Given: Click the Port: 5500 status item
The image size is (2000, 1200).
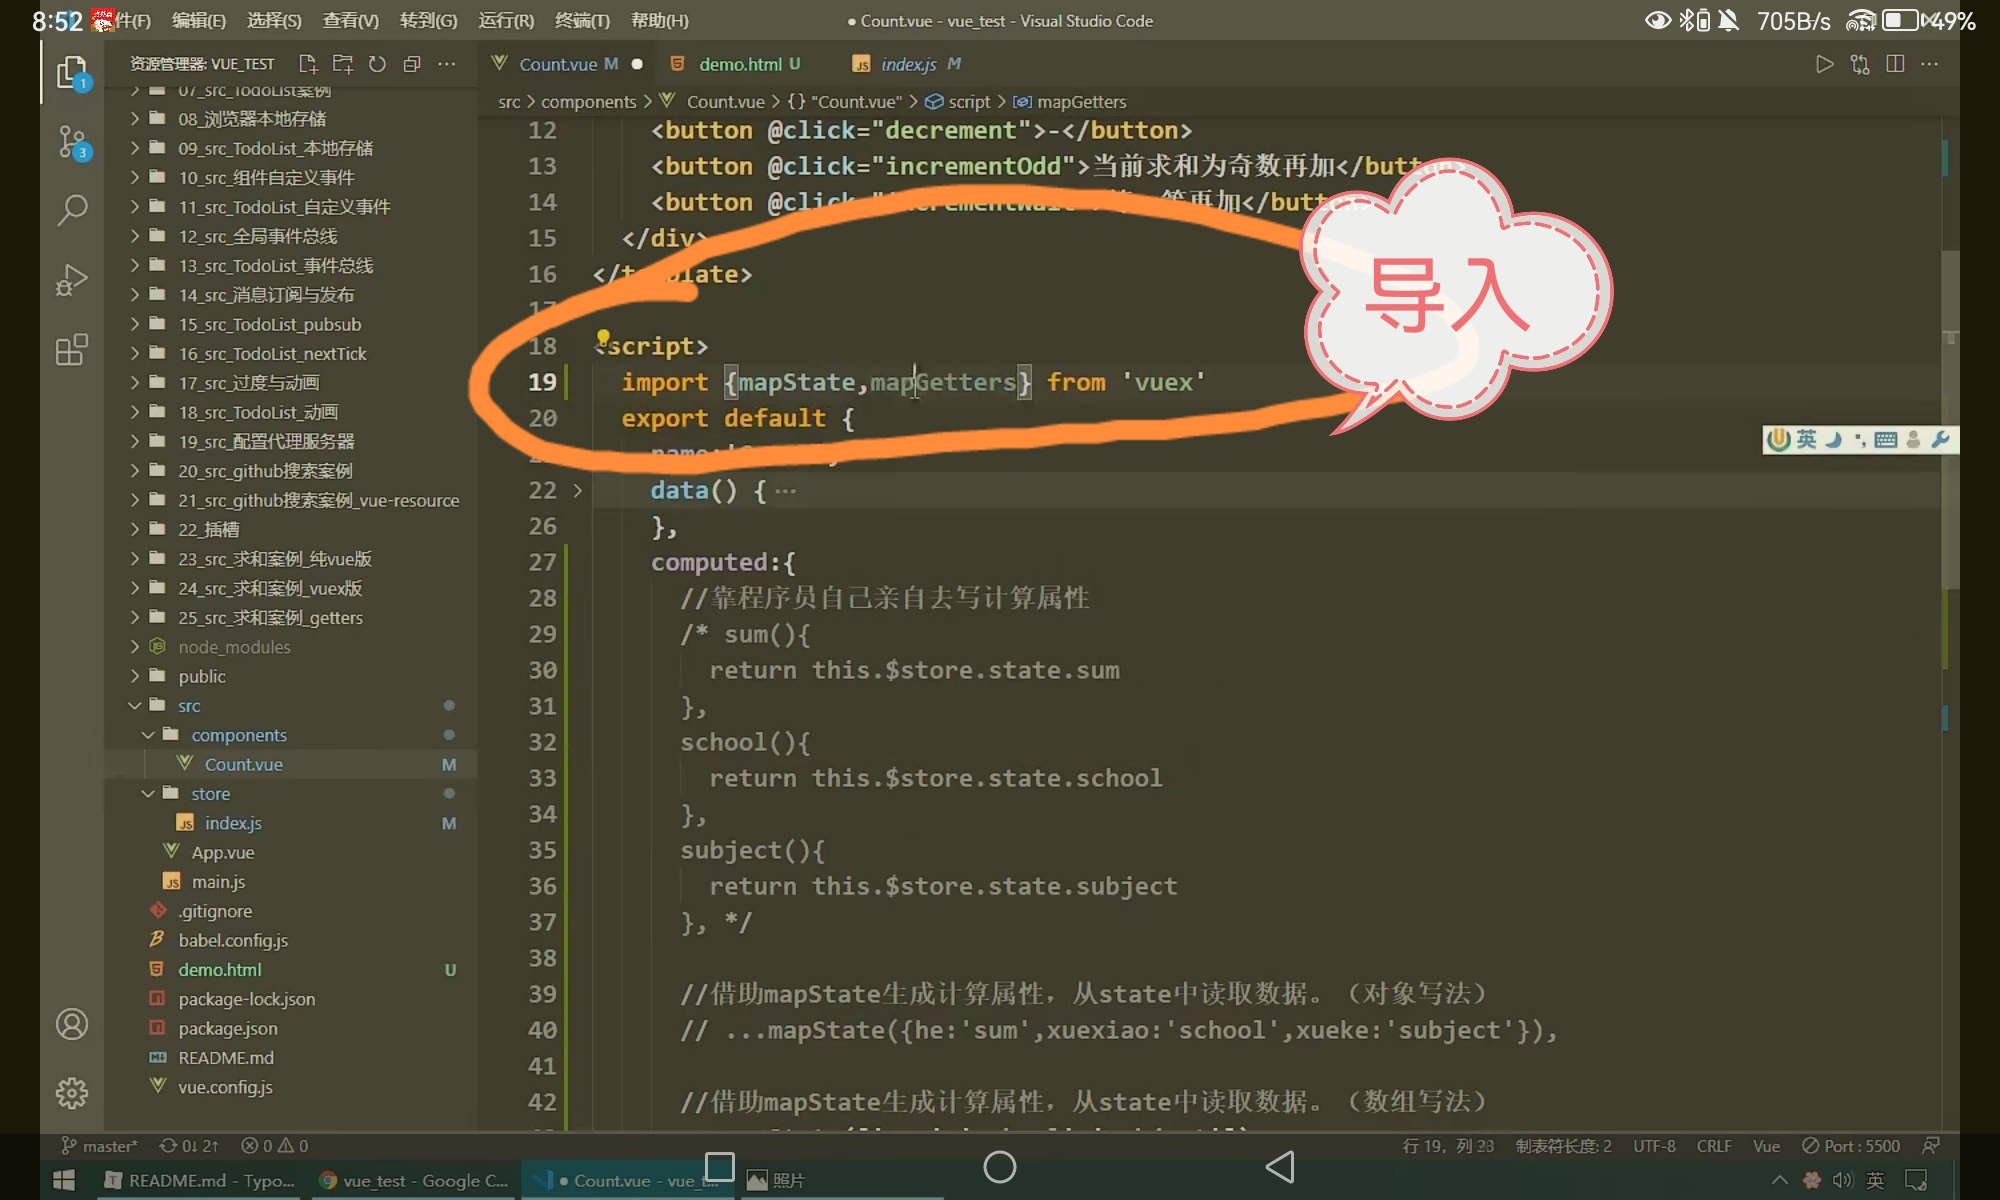Looking at the screenshot, I should click(1850, 1146).
